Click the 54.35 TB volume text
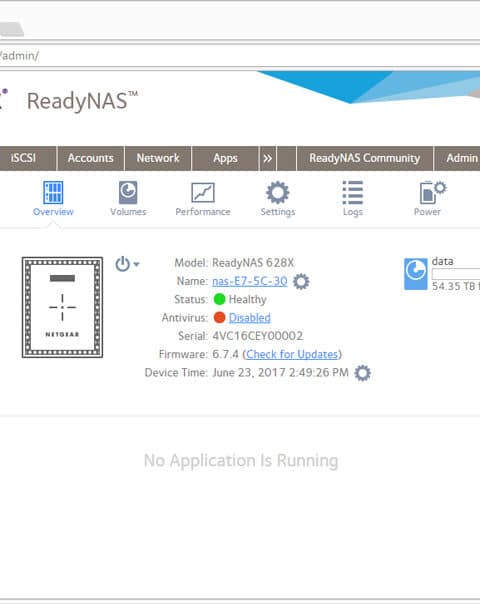The image size is (480, 604). 455,286
